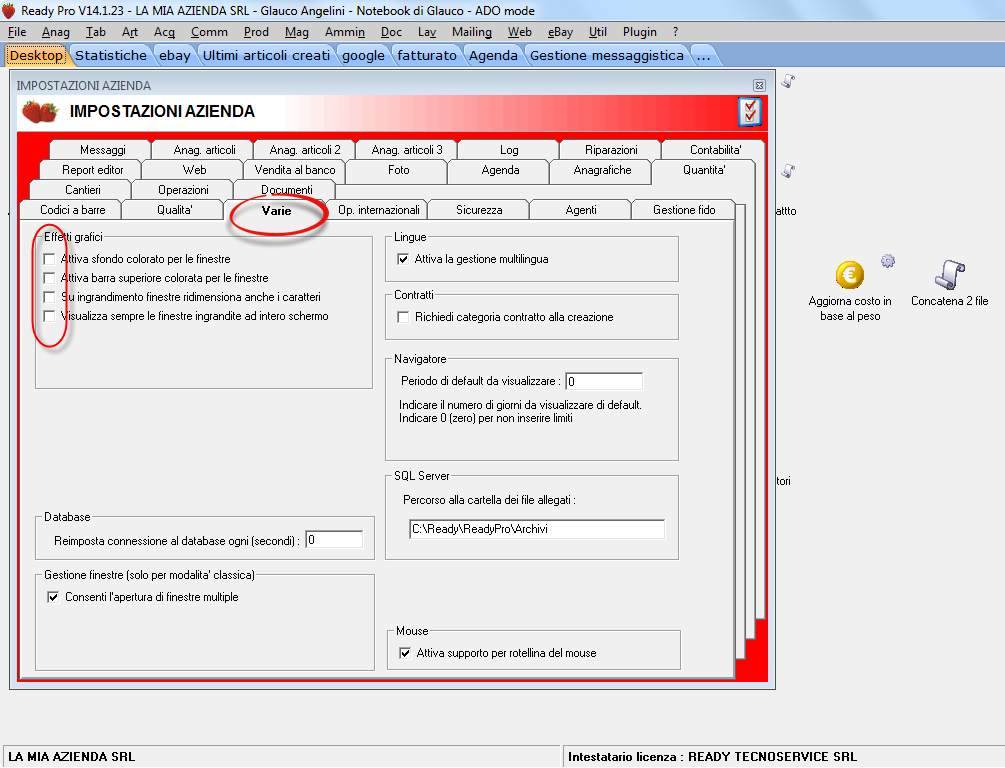This screenshot has height=768, width=1005.
Task: Switch to the google desktop tab
Action: (x=363, y=56)
